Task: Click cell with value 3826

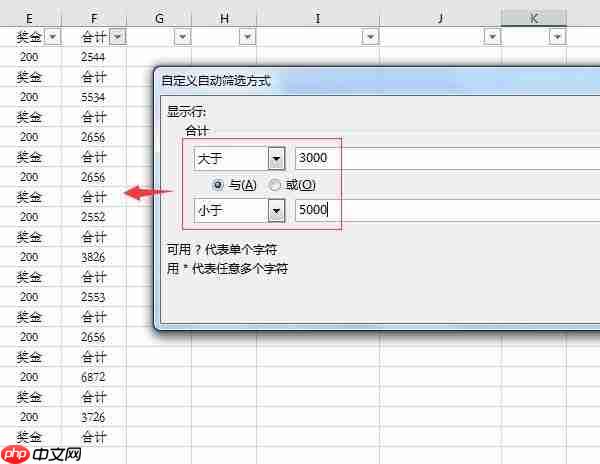Action: point(94,257)
